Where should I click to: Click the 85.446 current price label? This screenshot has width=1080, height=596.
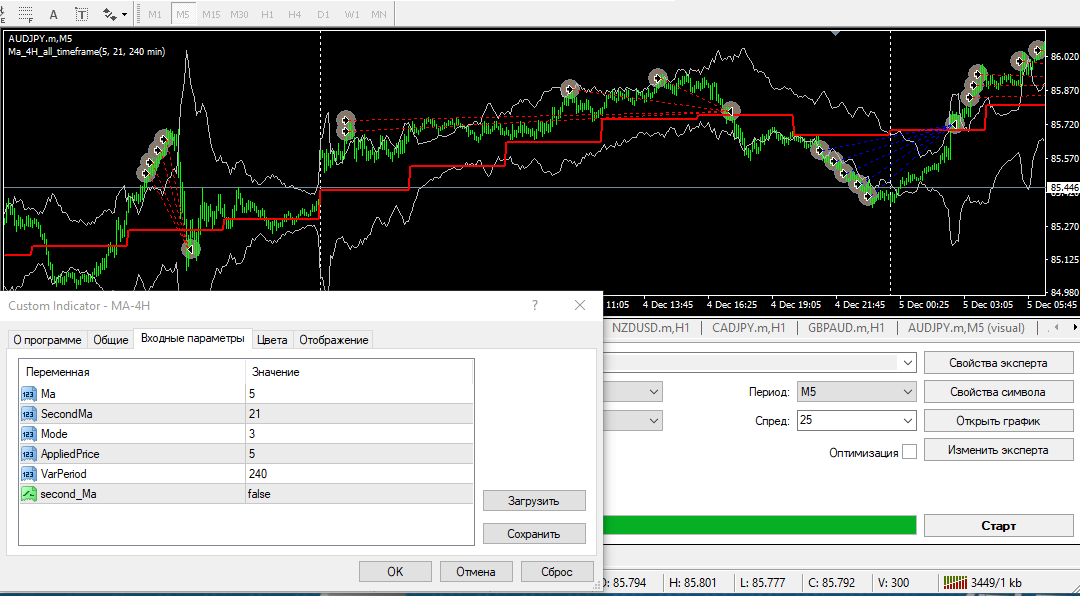click(1062, 187)
